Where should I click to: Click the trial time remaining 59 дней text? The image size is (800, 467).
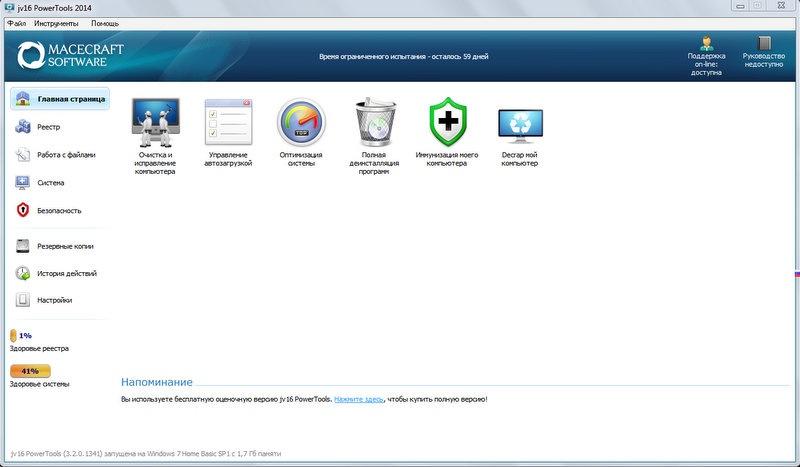[404, 57]
